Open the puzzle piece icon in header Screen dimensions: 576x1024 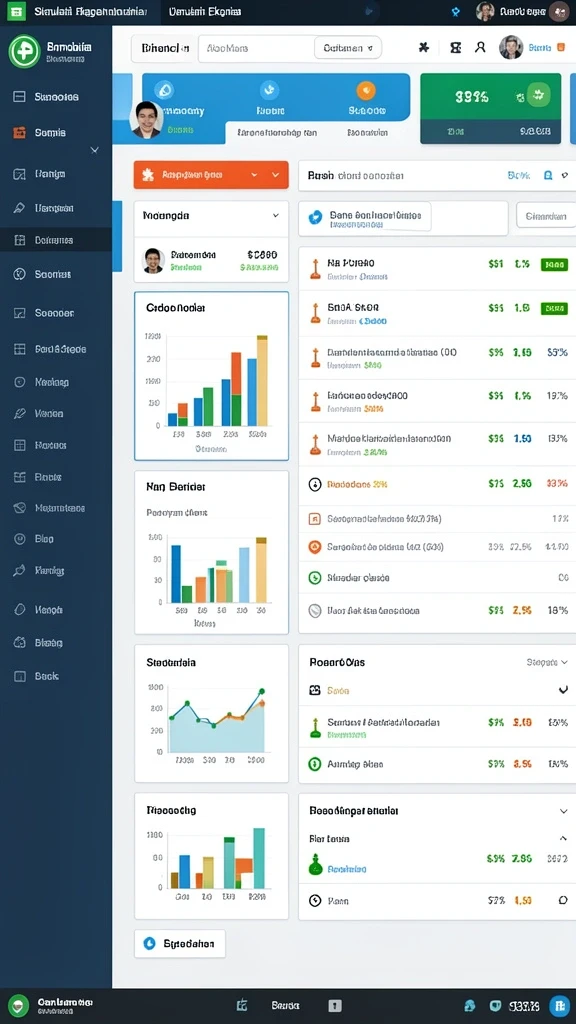pos(424,47)
